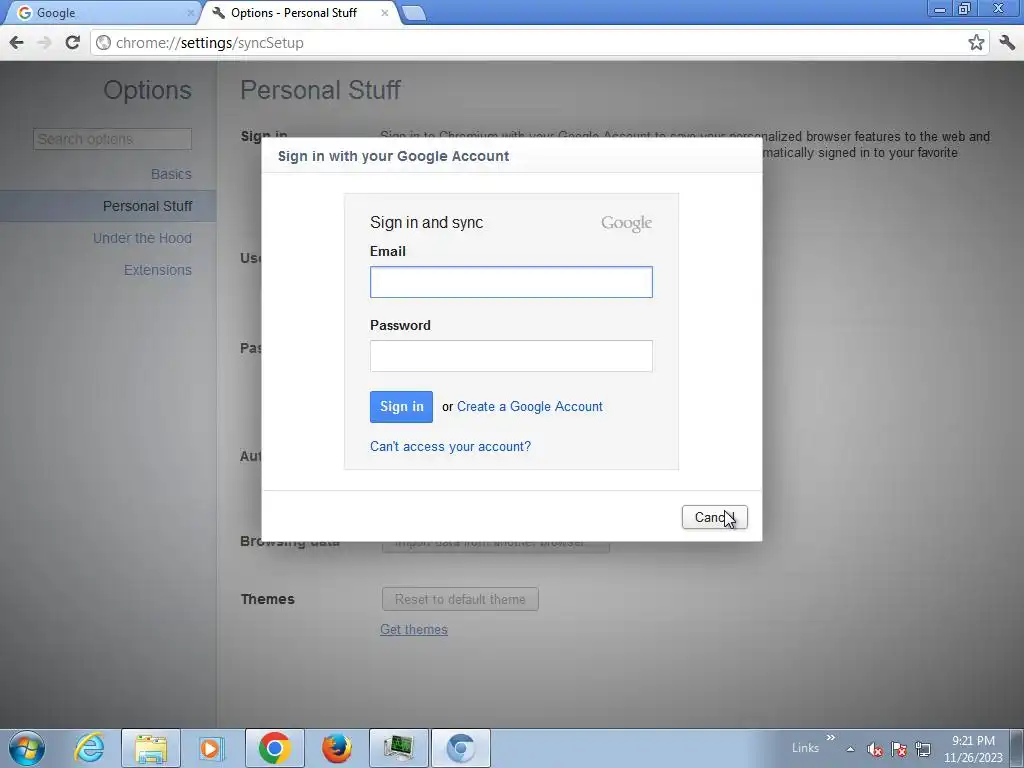This screenshot has width=1024, height=768.
Task: Close the Options - Personal Stuff tab
Action: click(385, 12)
